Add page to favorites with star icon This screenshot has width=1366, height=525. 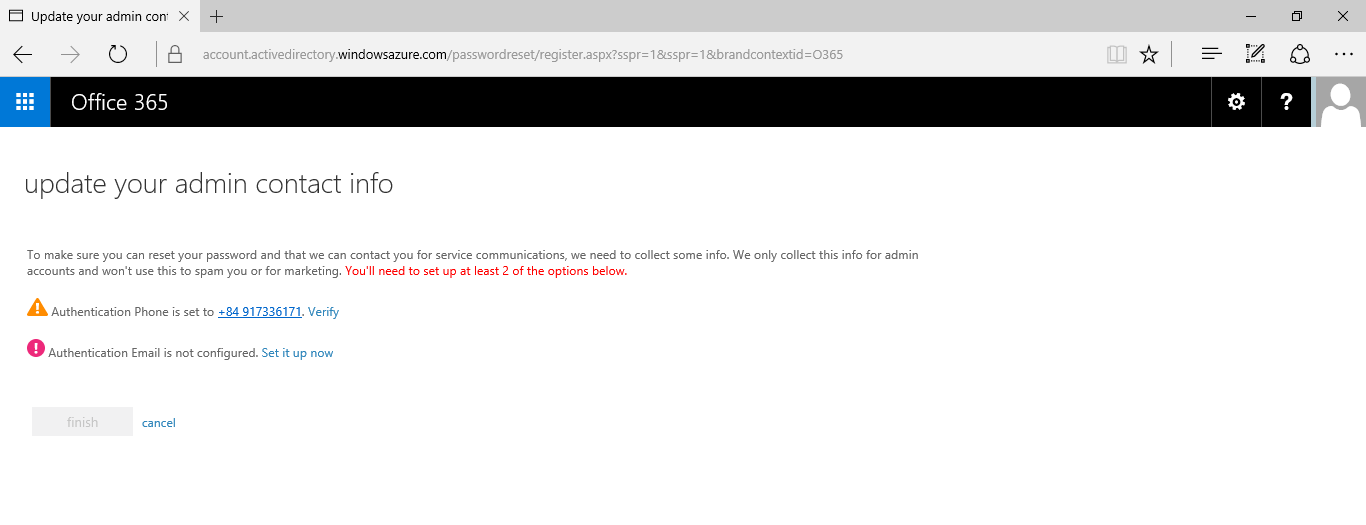(1149, 55)
